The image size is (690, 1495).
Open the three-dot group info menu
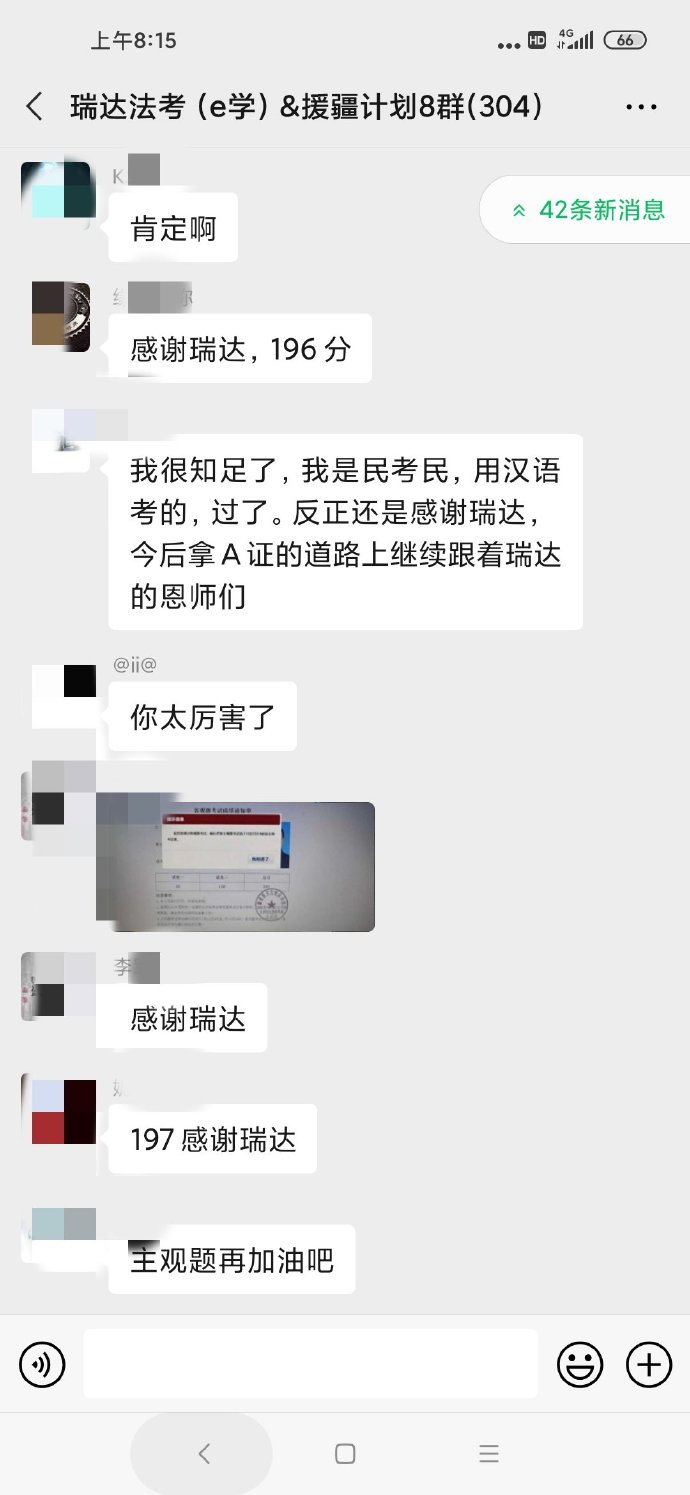pyautogui.click(x=641, y=107)
